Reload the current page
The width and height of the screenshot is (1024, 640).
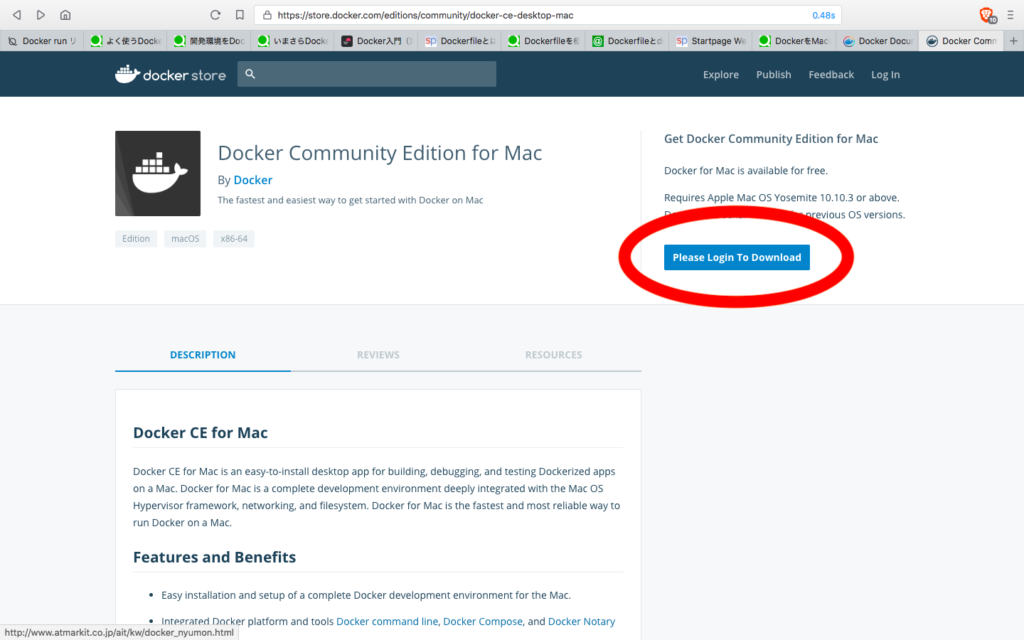(215, 14)
